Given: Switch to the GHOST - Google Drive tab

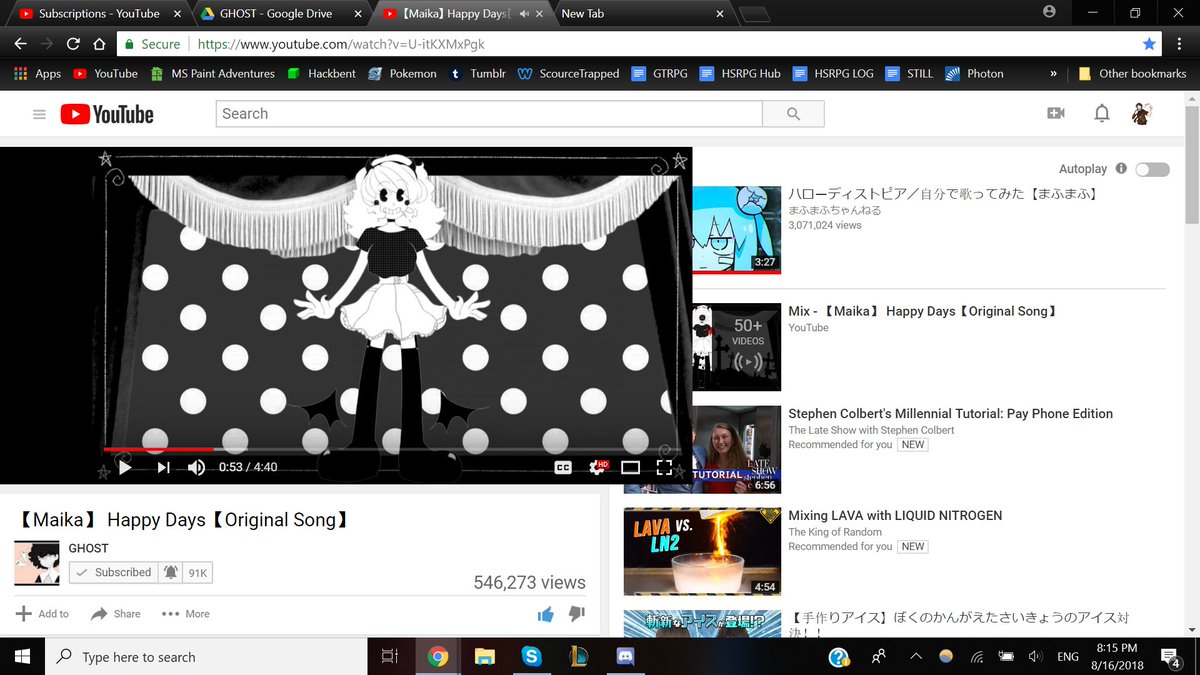Looking at the screenshot, I should click(276, 13).
